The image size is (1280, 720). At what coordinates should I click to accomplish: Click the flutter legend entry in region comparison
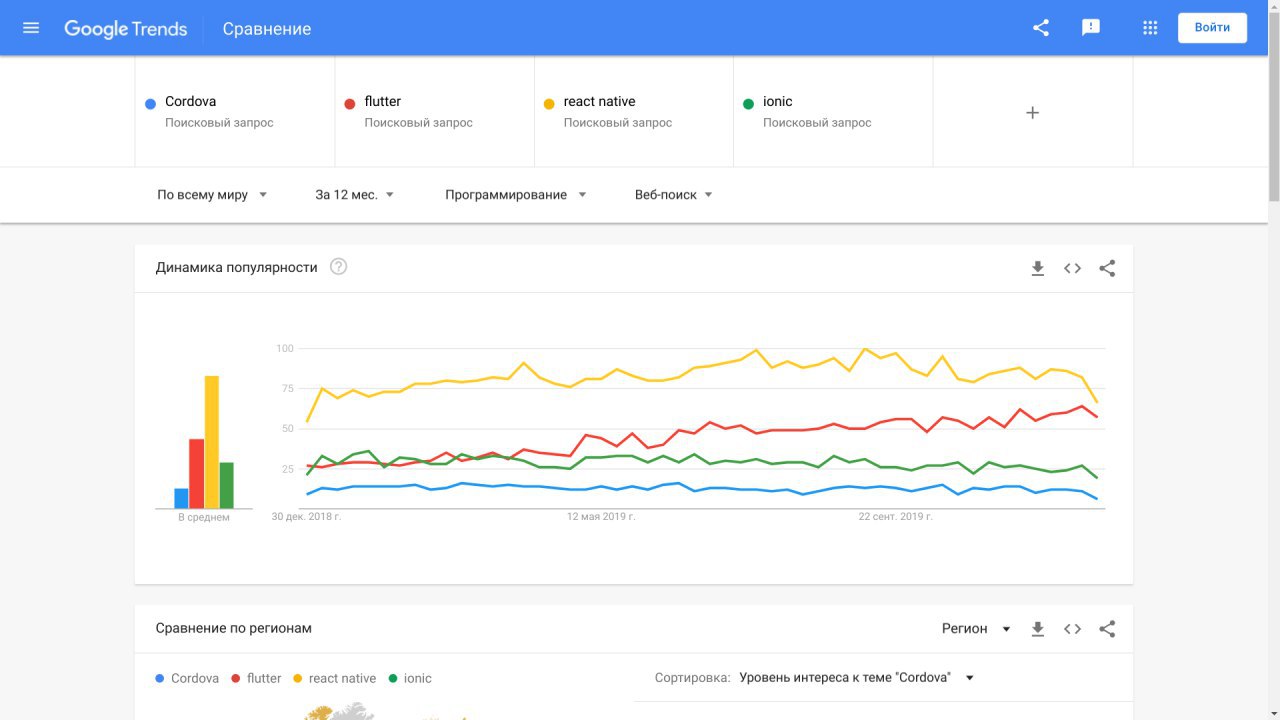[257, 678]
